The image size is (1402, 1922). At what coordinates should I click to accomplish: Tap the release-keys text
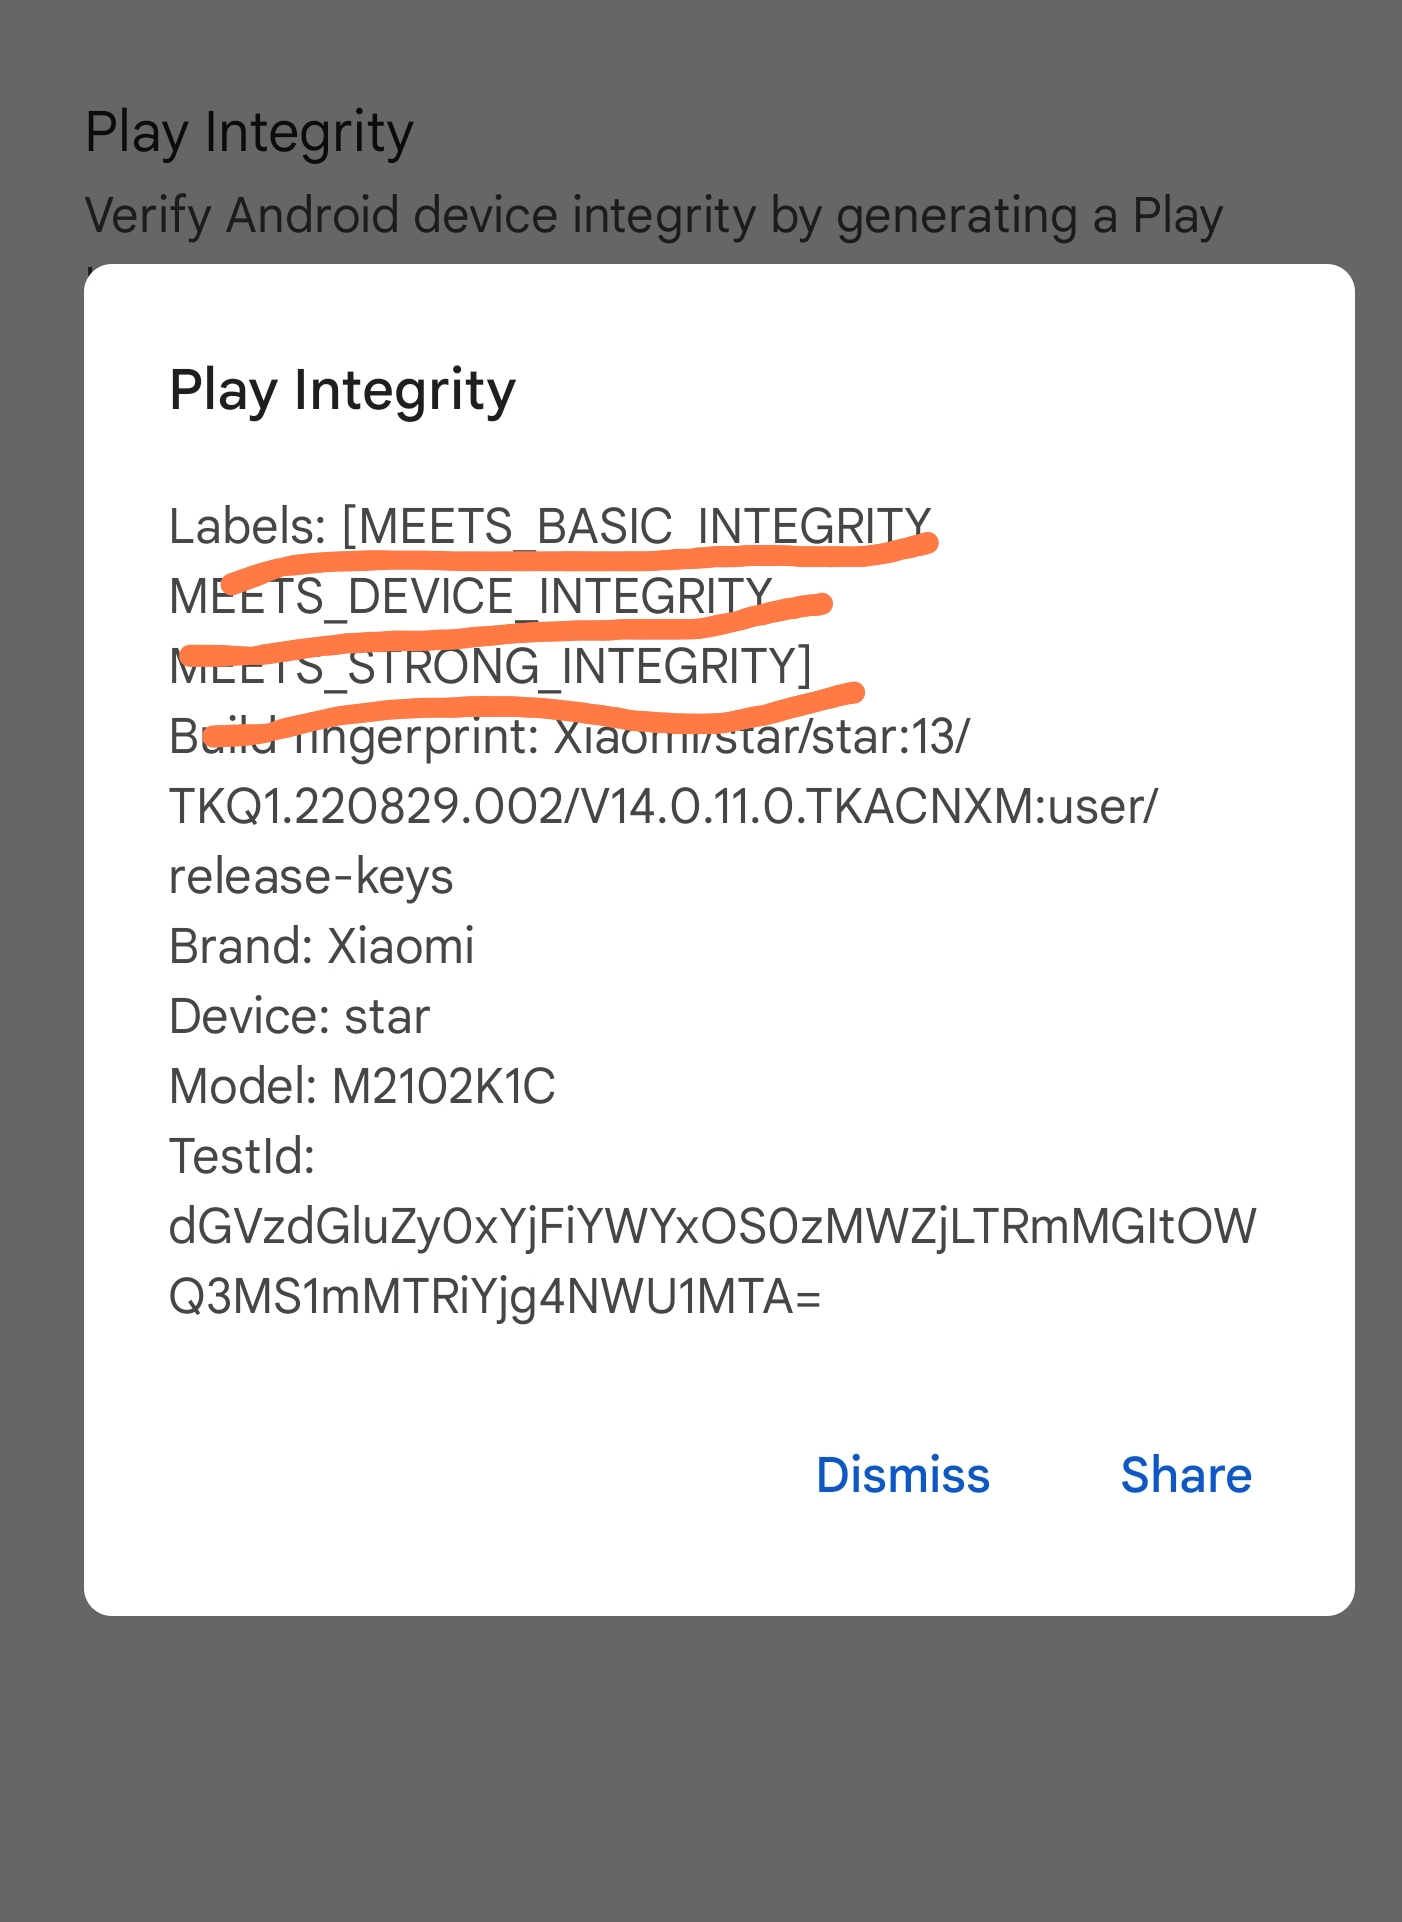[x=311, y=877]
